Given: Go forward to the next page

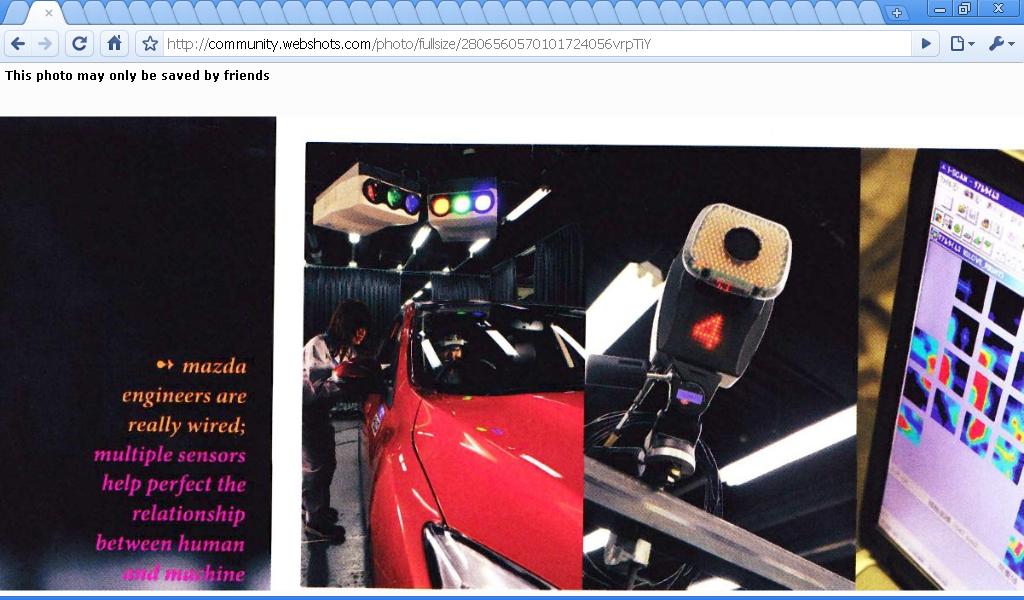Looking at the screenshot, I should (45, 44).
